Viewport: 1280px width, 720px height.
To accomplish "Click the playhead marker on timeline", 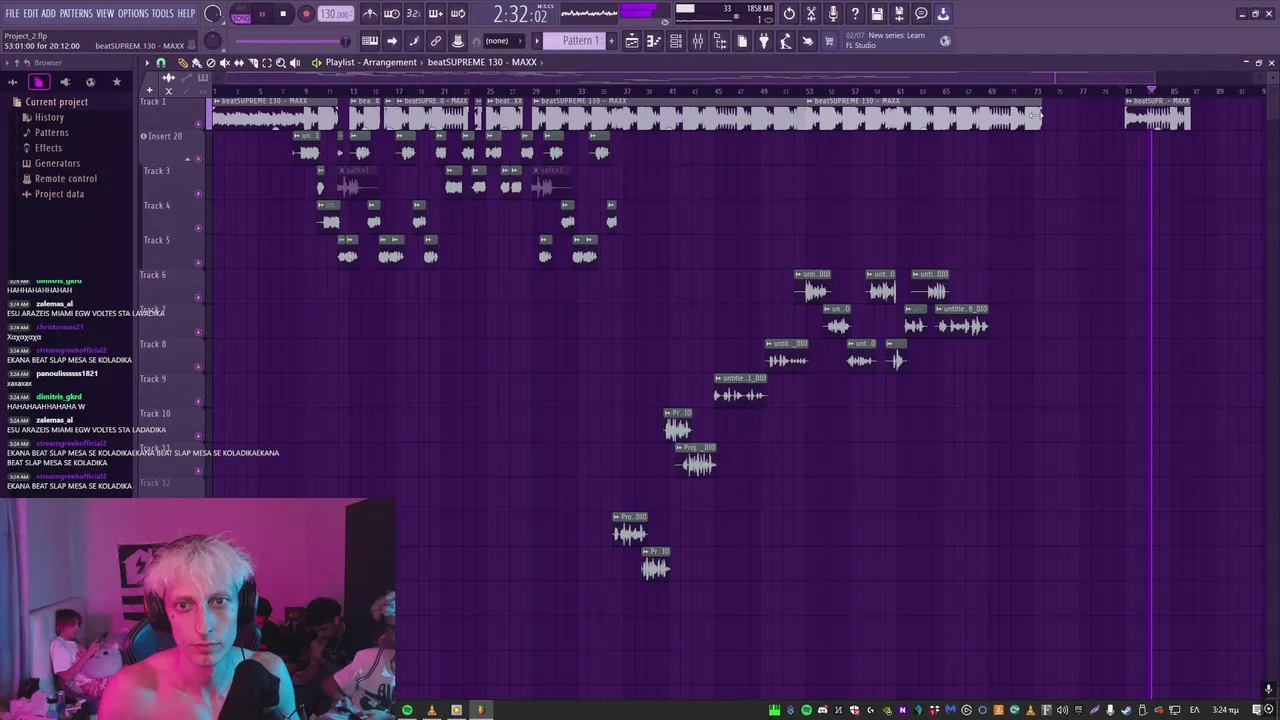I will click(1151, 91).
